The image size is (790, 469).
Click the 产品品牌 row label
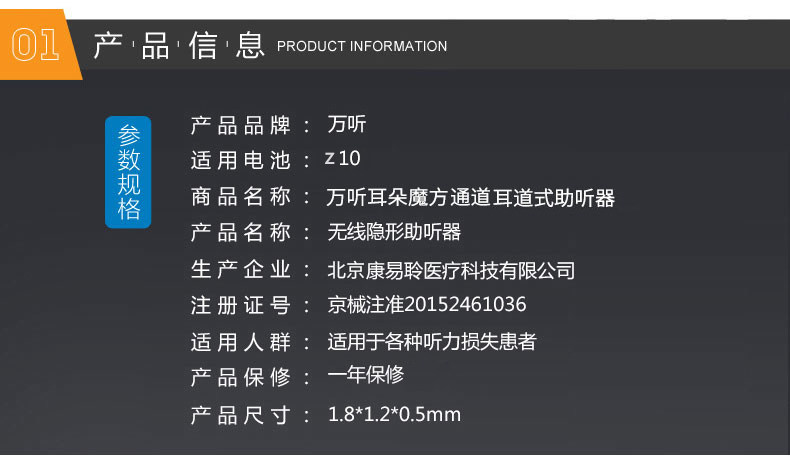[x=241, y=125]
